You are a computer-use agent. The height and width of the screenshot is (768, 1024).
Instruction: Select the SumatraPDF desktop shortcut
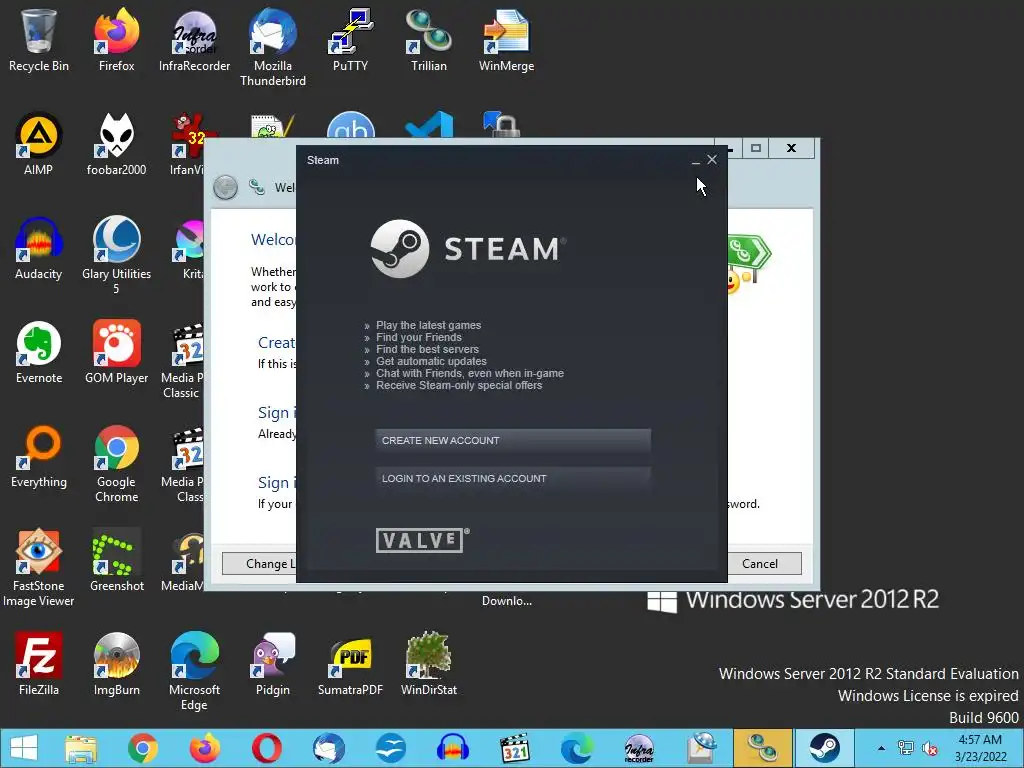351,664
